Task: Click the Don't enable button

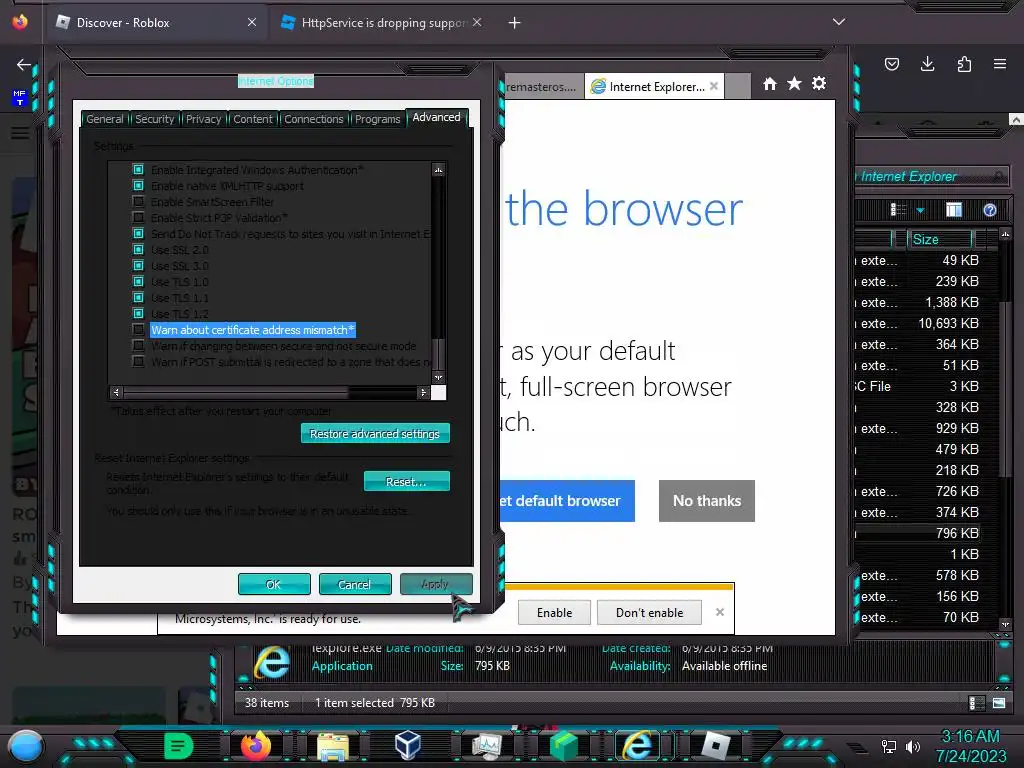Action: click(x=649, y=613)
